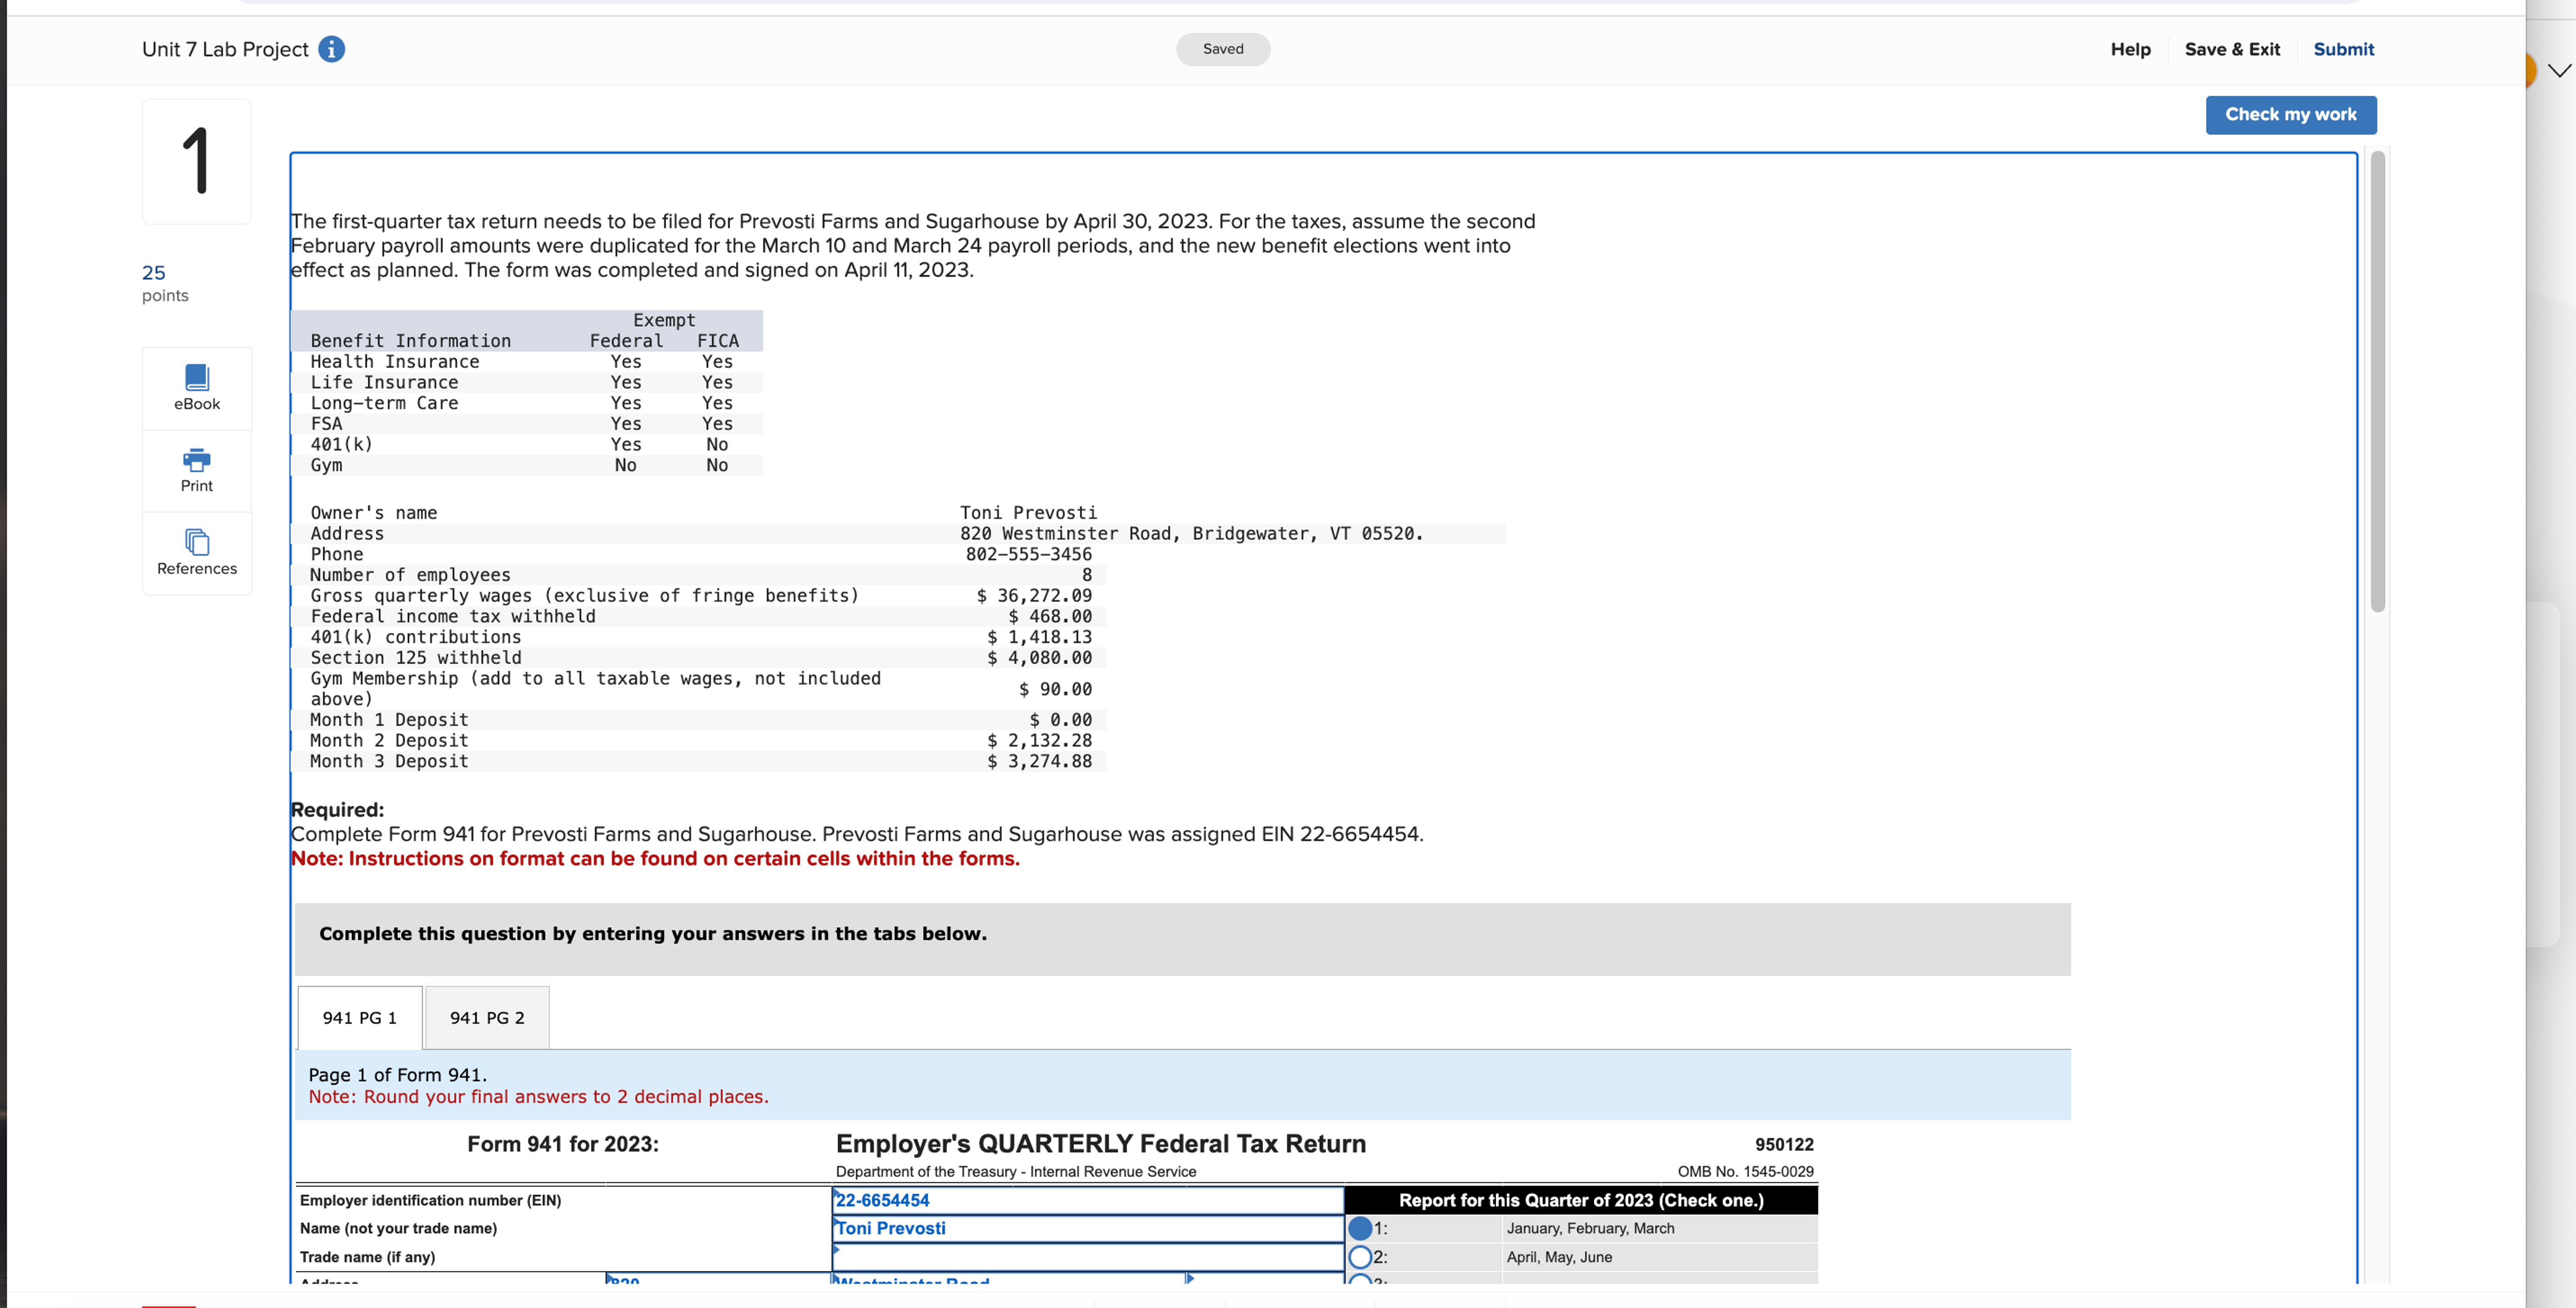This screenshot has width=2576, height=1308.
Task: Switch to the 941 PG 2 tab
Action: pos(487,1017)
